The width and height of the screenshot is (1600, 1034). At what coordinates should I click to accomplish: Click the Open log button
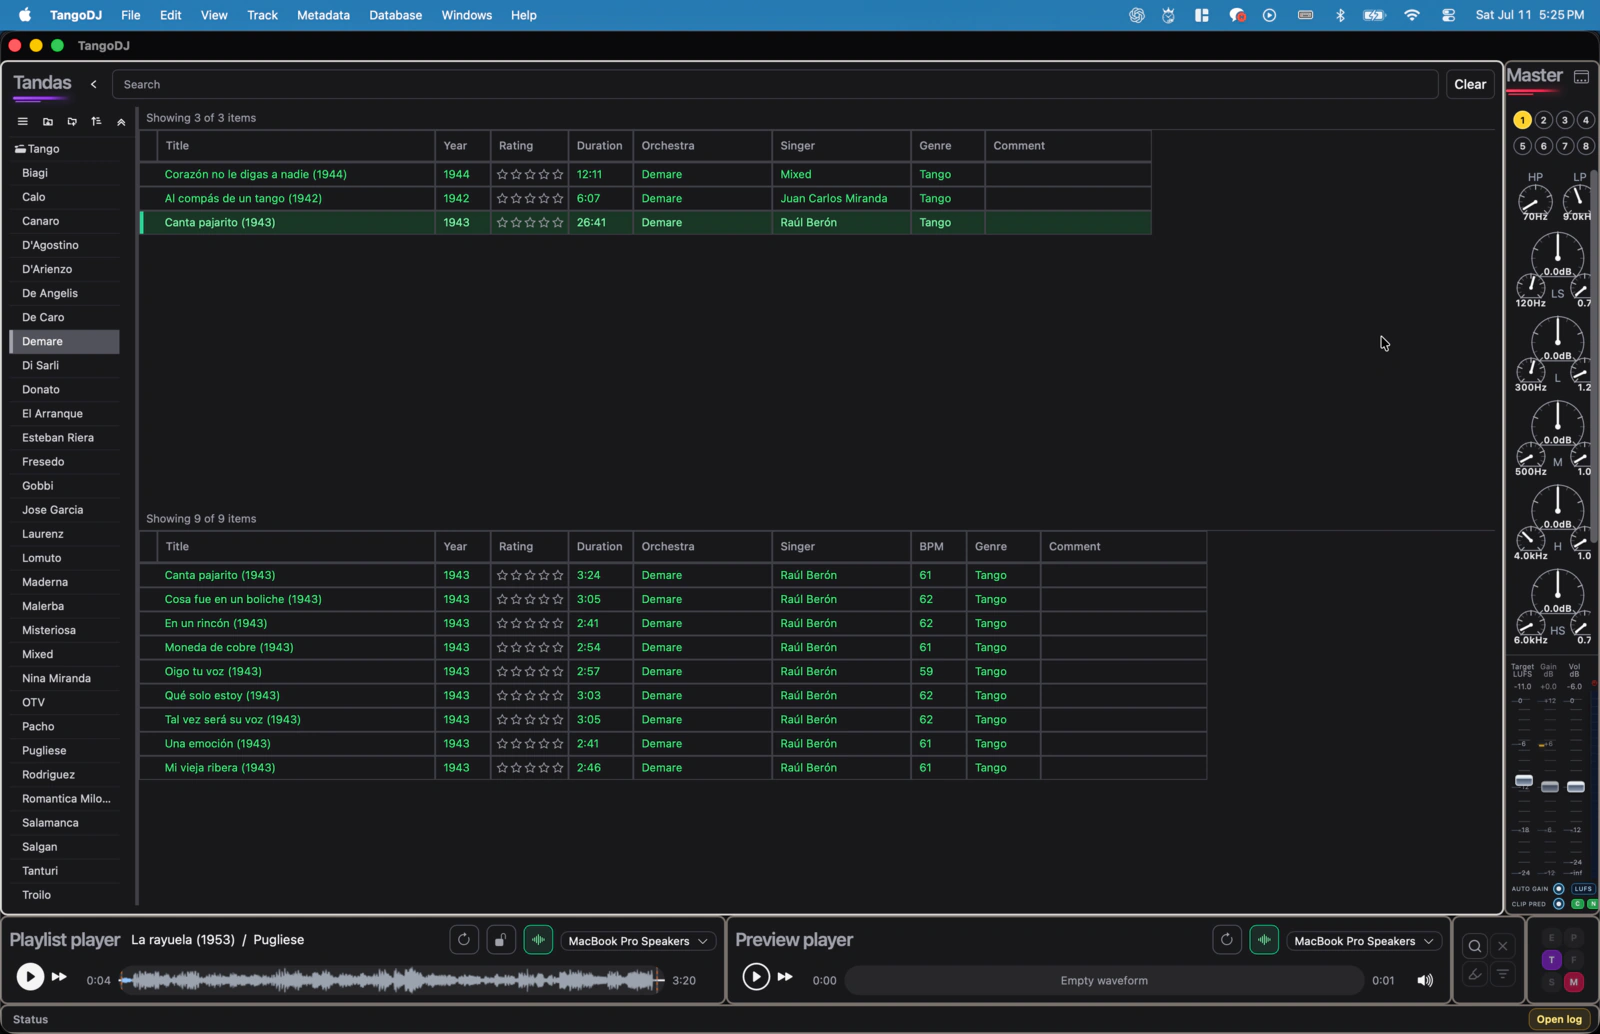tap(1559, 1019)
